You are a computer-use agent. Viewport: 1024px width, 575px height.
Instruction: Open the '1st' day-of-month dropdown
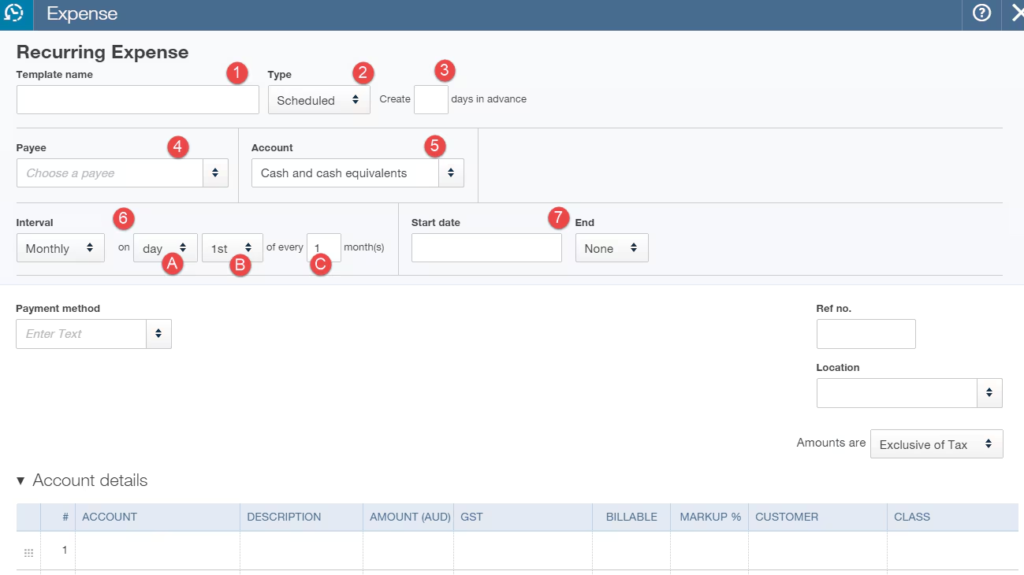tap(232, 248)
